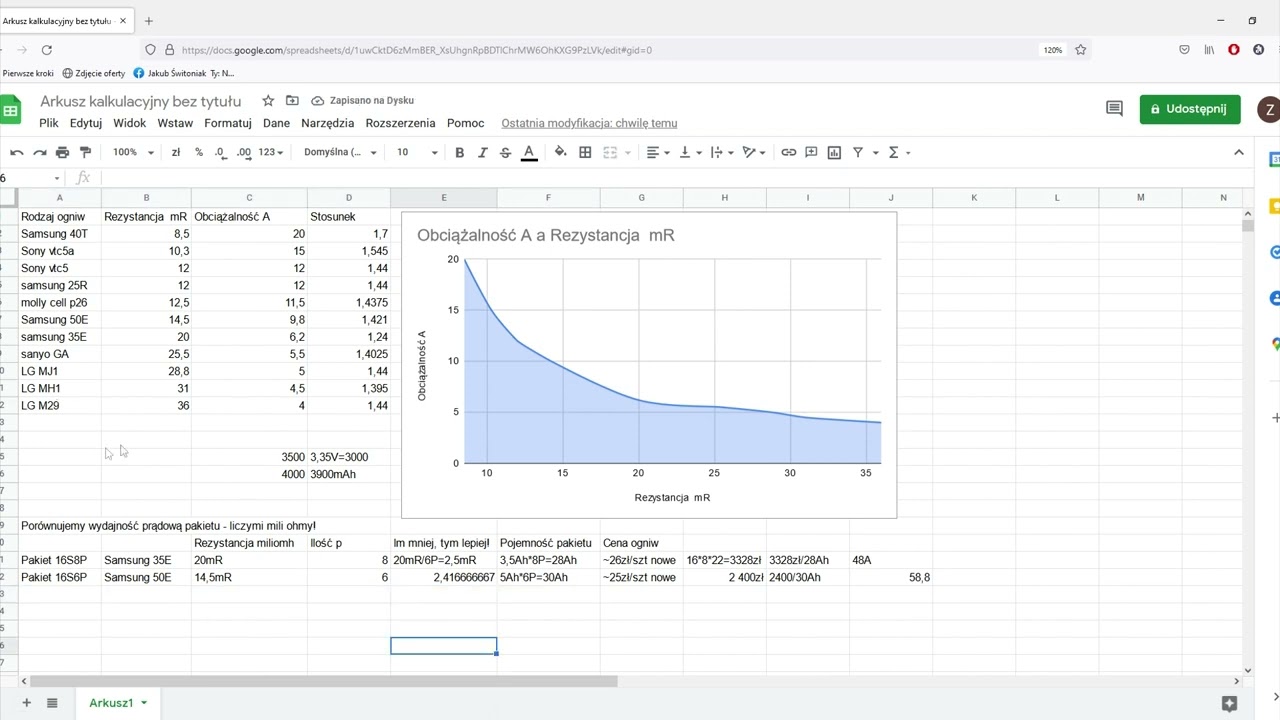Viewport: 1280px width, 720px height.
Task: Open the Narzędzia menu
Action: [327, 123]
